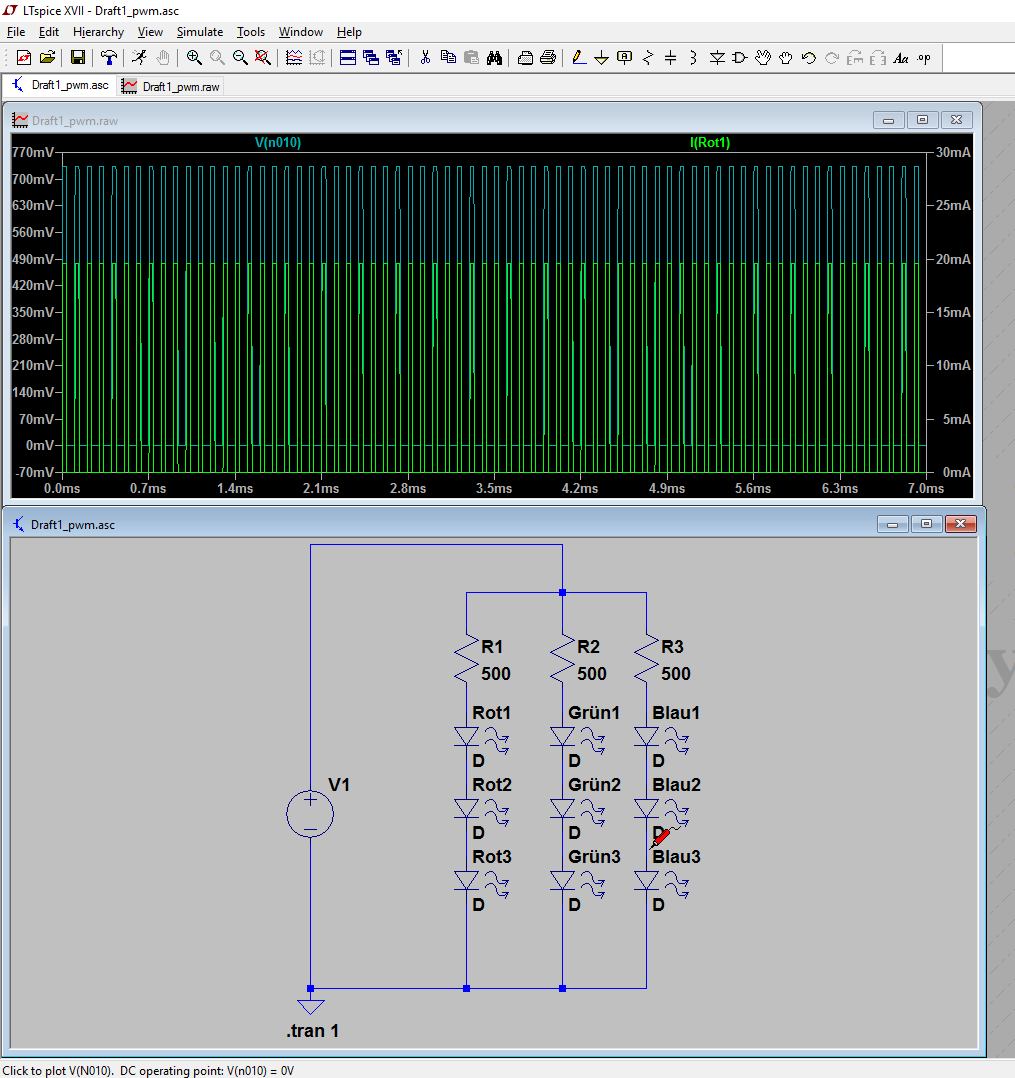Open the View menu
Viewport: 1015px width, 1078px height.
tap(150, 32)
